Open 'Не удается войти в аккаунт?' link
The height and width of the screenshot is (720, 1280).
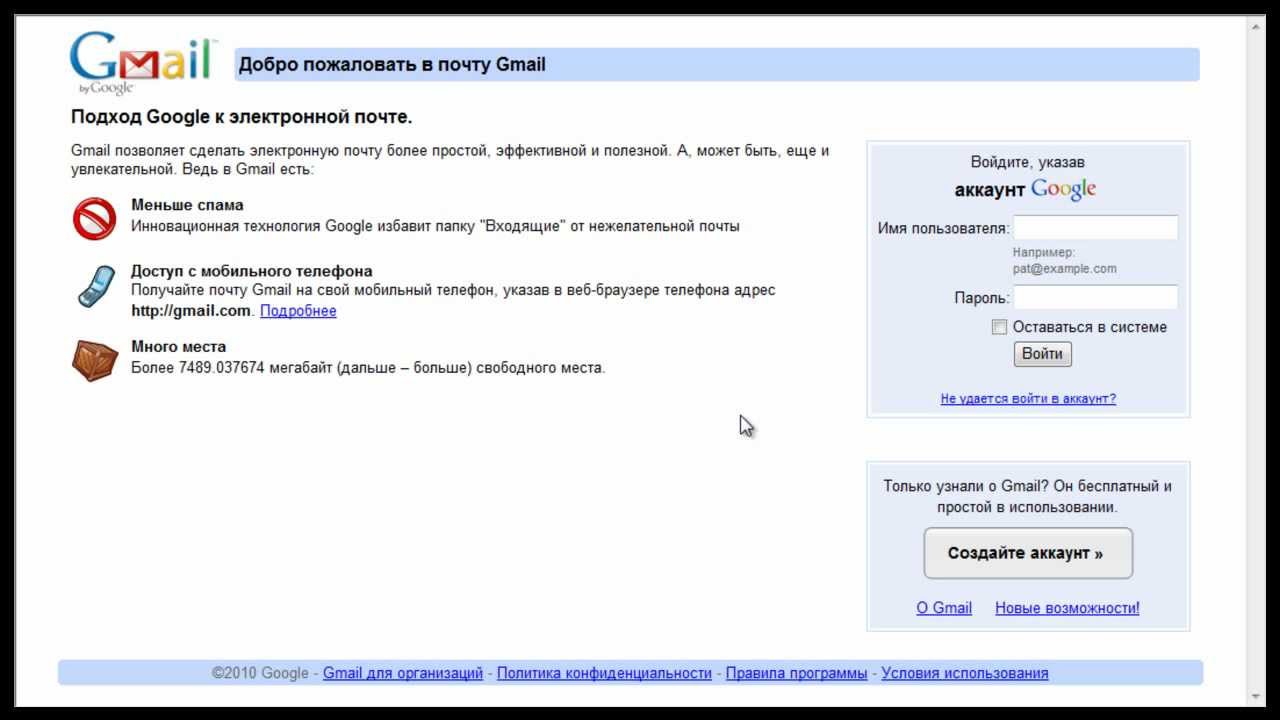tap(1028, 398)
